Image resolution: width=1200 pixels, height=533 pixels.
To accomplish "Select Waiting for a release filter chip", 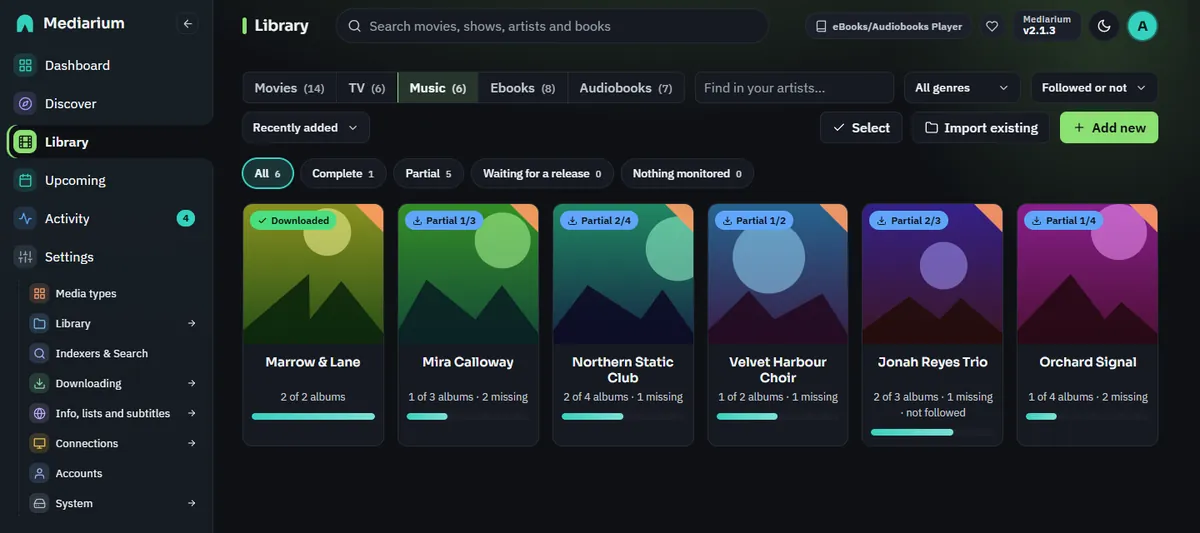I will coord(542,173).
